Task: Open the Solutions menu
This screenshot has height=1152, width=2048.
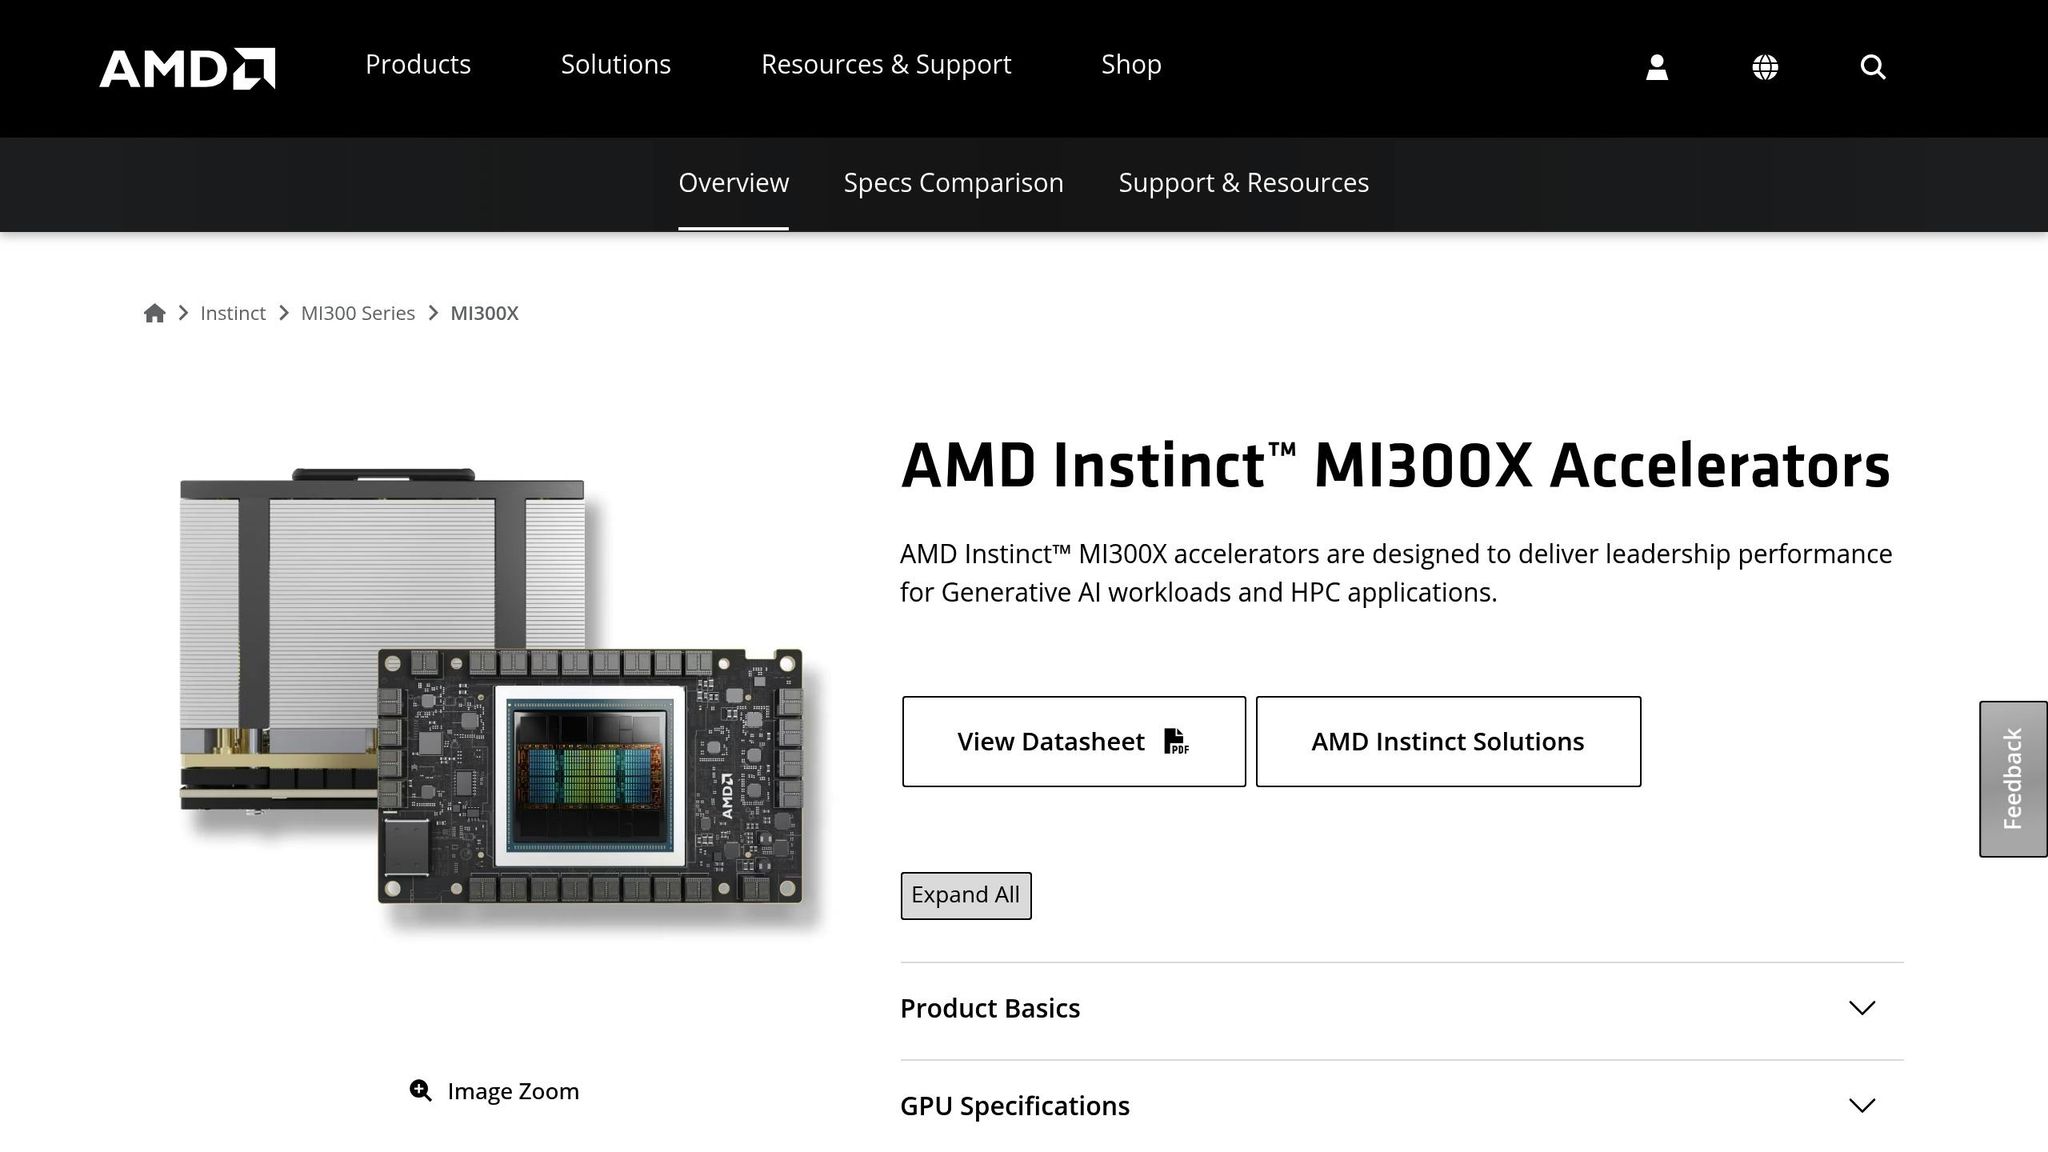Action: click(615, 64)
